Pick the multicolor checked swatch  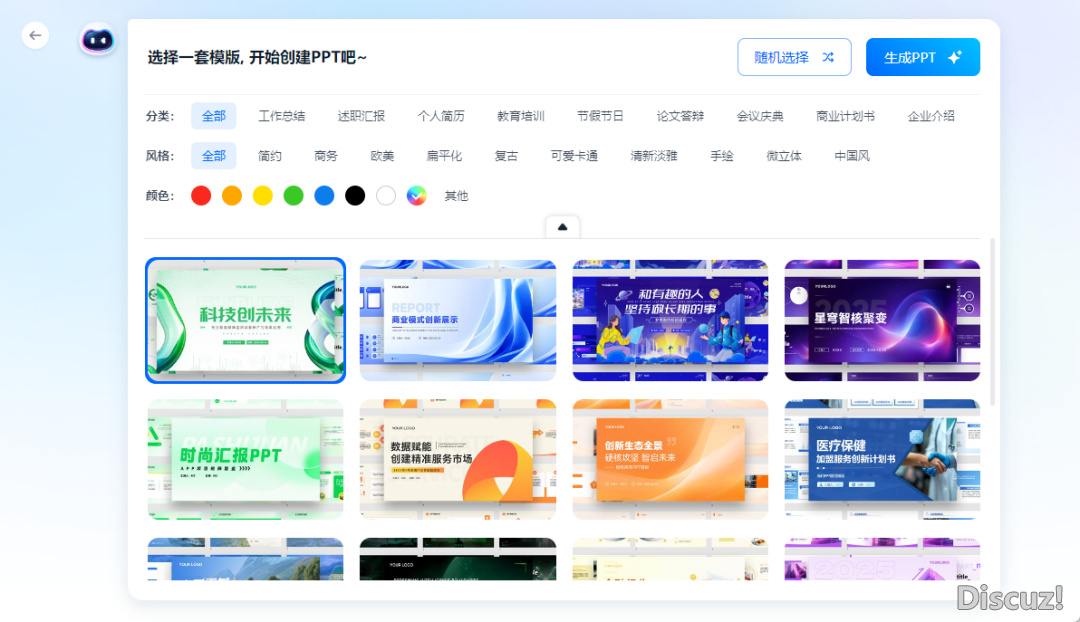point(417,196)
